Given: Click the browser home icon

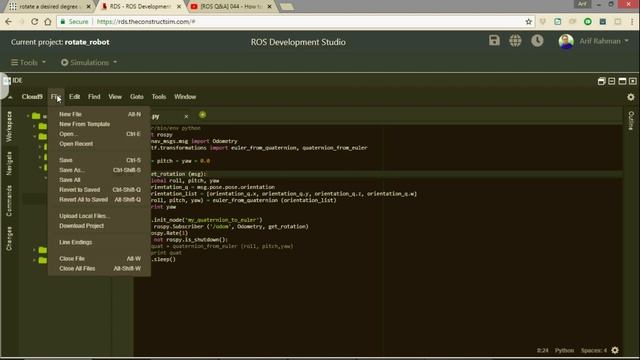Looking at the screenshot, I should tap(48, 22).
